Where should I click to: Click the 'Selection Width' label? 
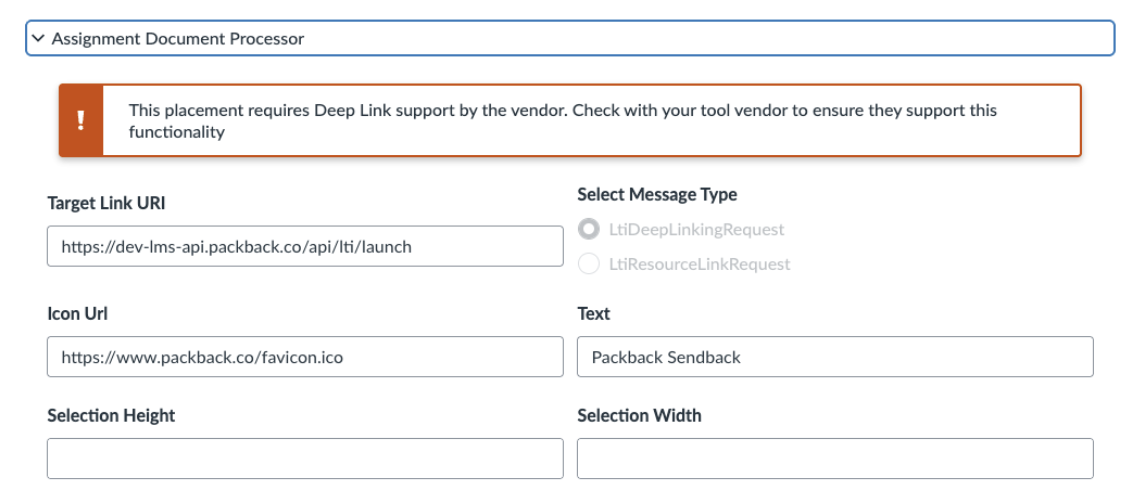coord(639,416)
